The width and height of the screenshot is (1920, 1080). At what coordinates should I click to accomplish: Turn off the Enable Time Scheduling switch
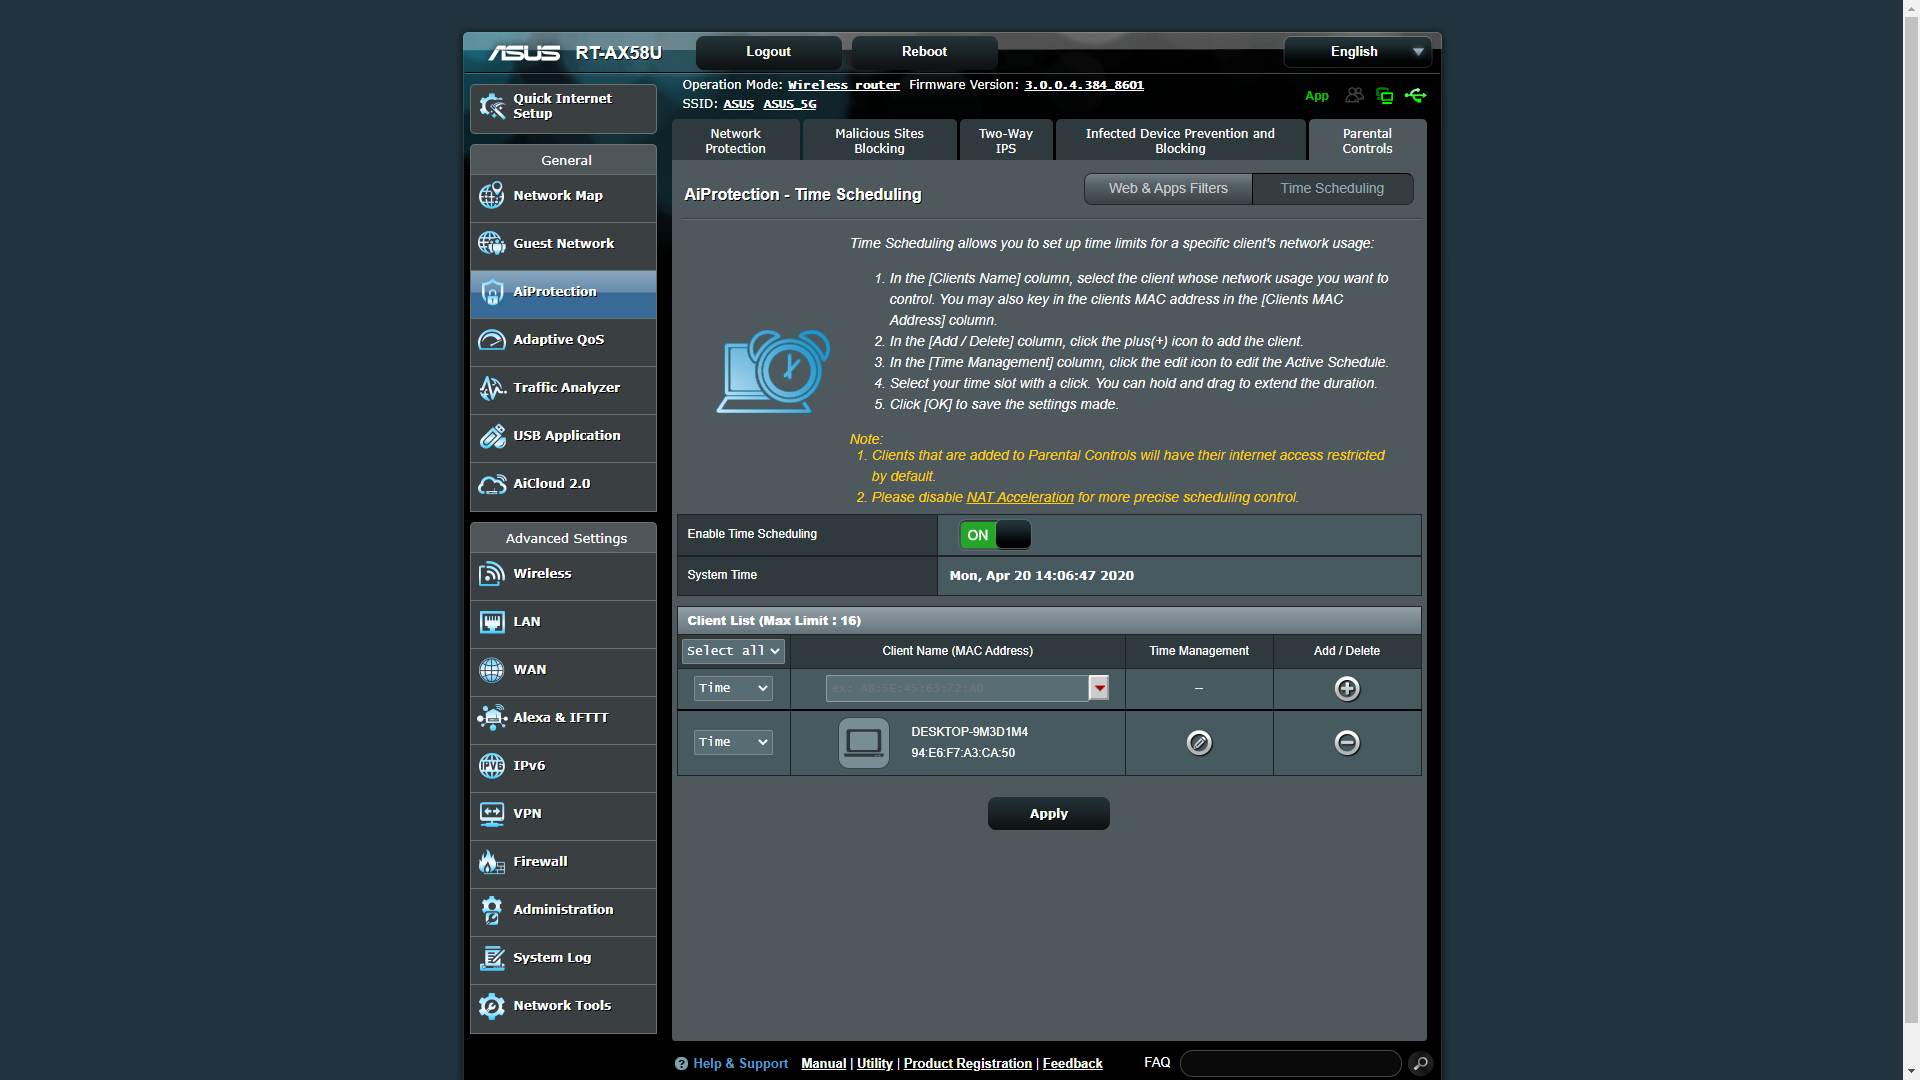click(x=995, y=535)
